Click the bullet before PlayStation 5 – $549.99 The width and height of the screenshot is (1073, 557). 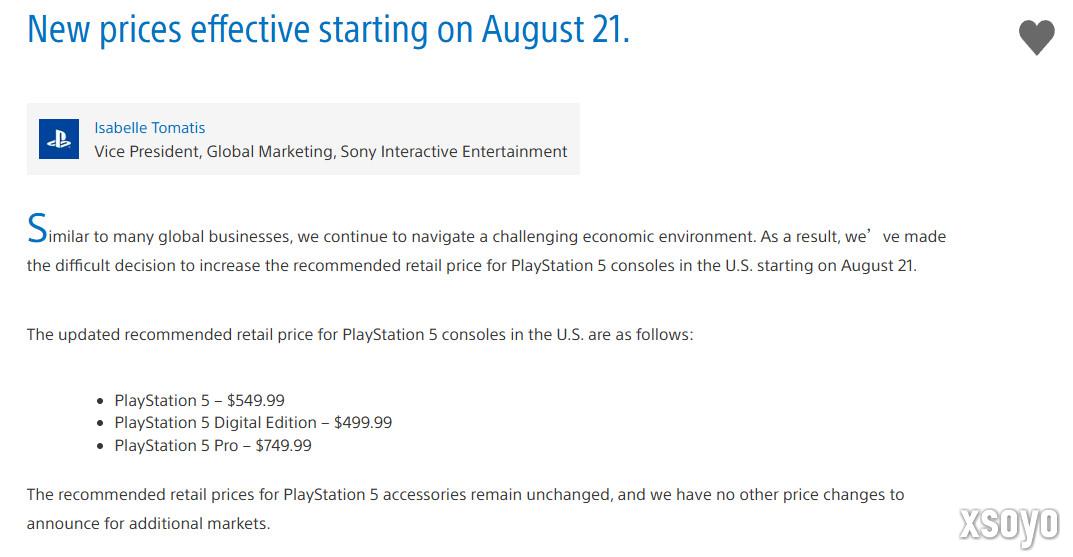coord(101,401)
